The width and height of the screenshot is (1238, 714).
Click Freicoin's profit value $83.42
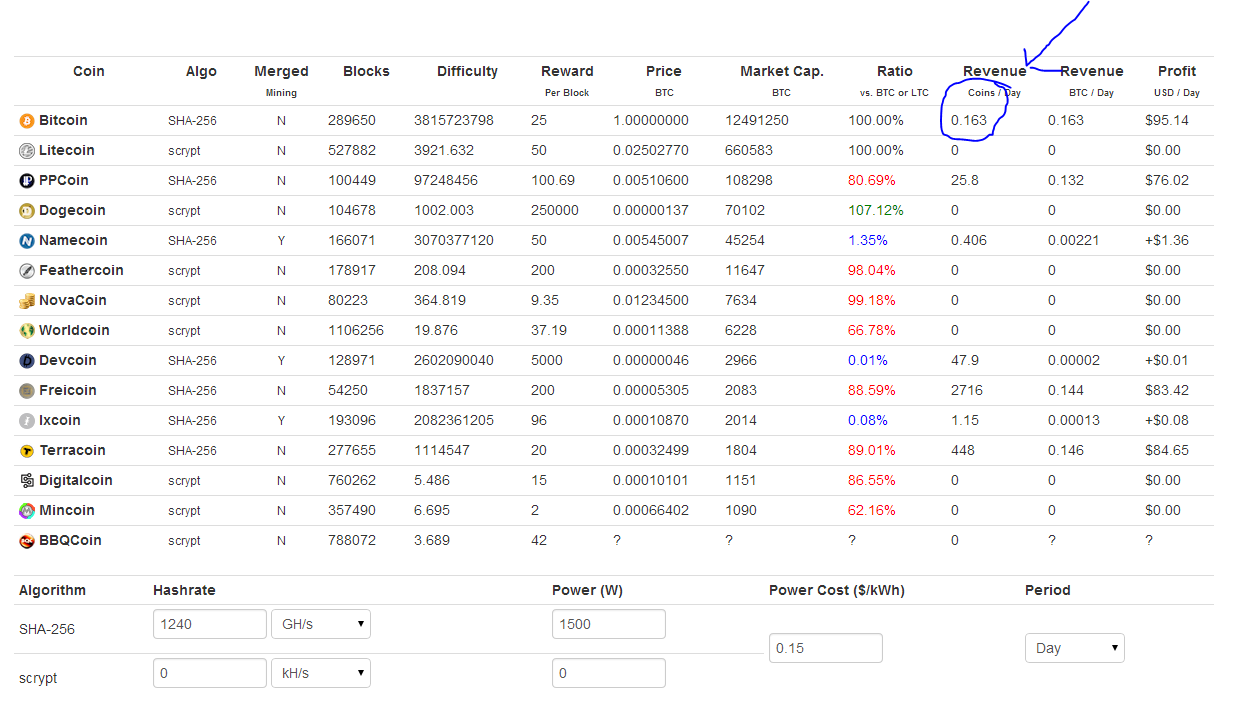(x=1167, y=390)
